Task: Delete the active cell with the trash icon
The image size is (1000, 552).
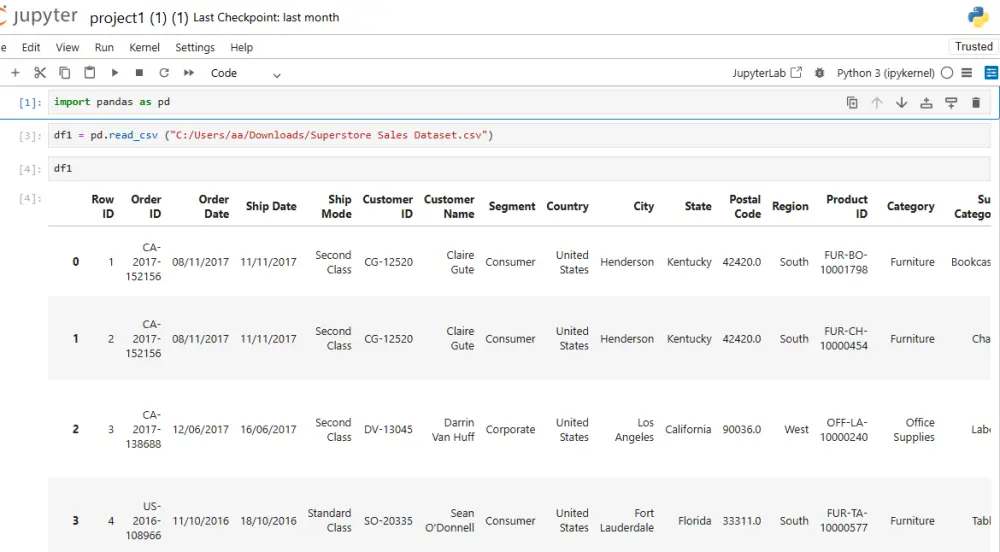Action: pos(976,102)
